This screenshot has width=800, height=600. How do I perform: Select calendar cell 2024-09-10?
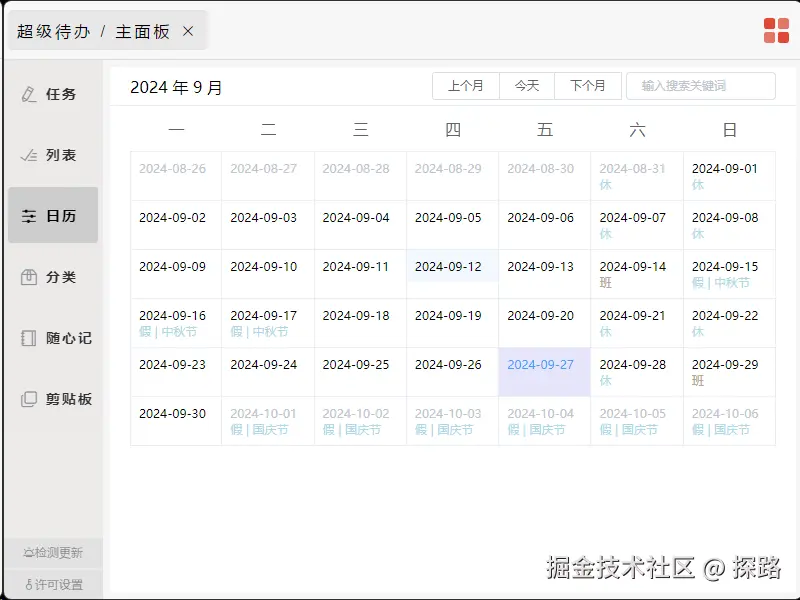tap(268, 274)
